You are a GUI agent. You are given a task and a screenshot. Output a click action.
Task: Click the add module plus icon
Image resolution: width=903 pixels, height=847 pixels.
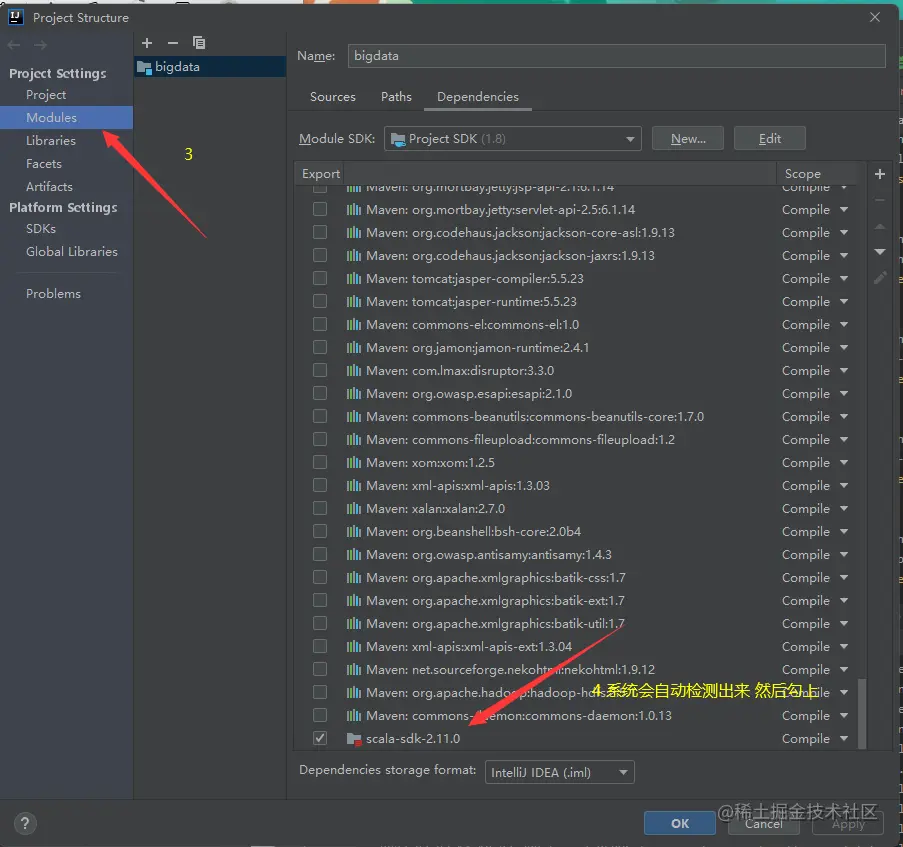coord(147,43)
